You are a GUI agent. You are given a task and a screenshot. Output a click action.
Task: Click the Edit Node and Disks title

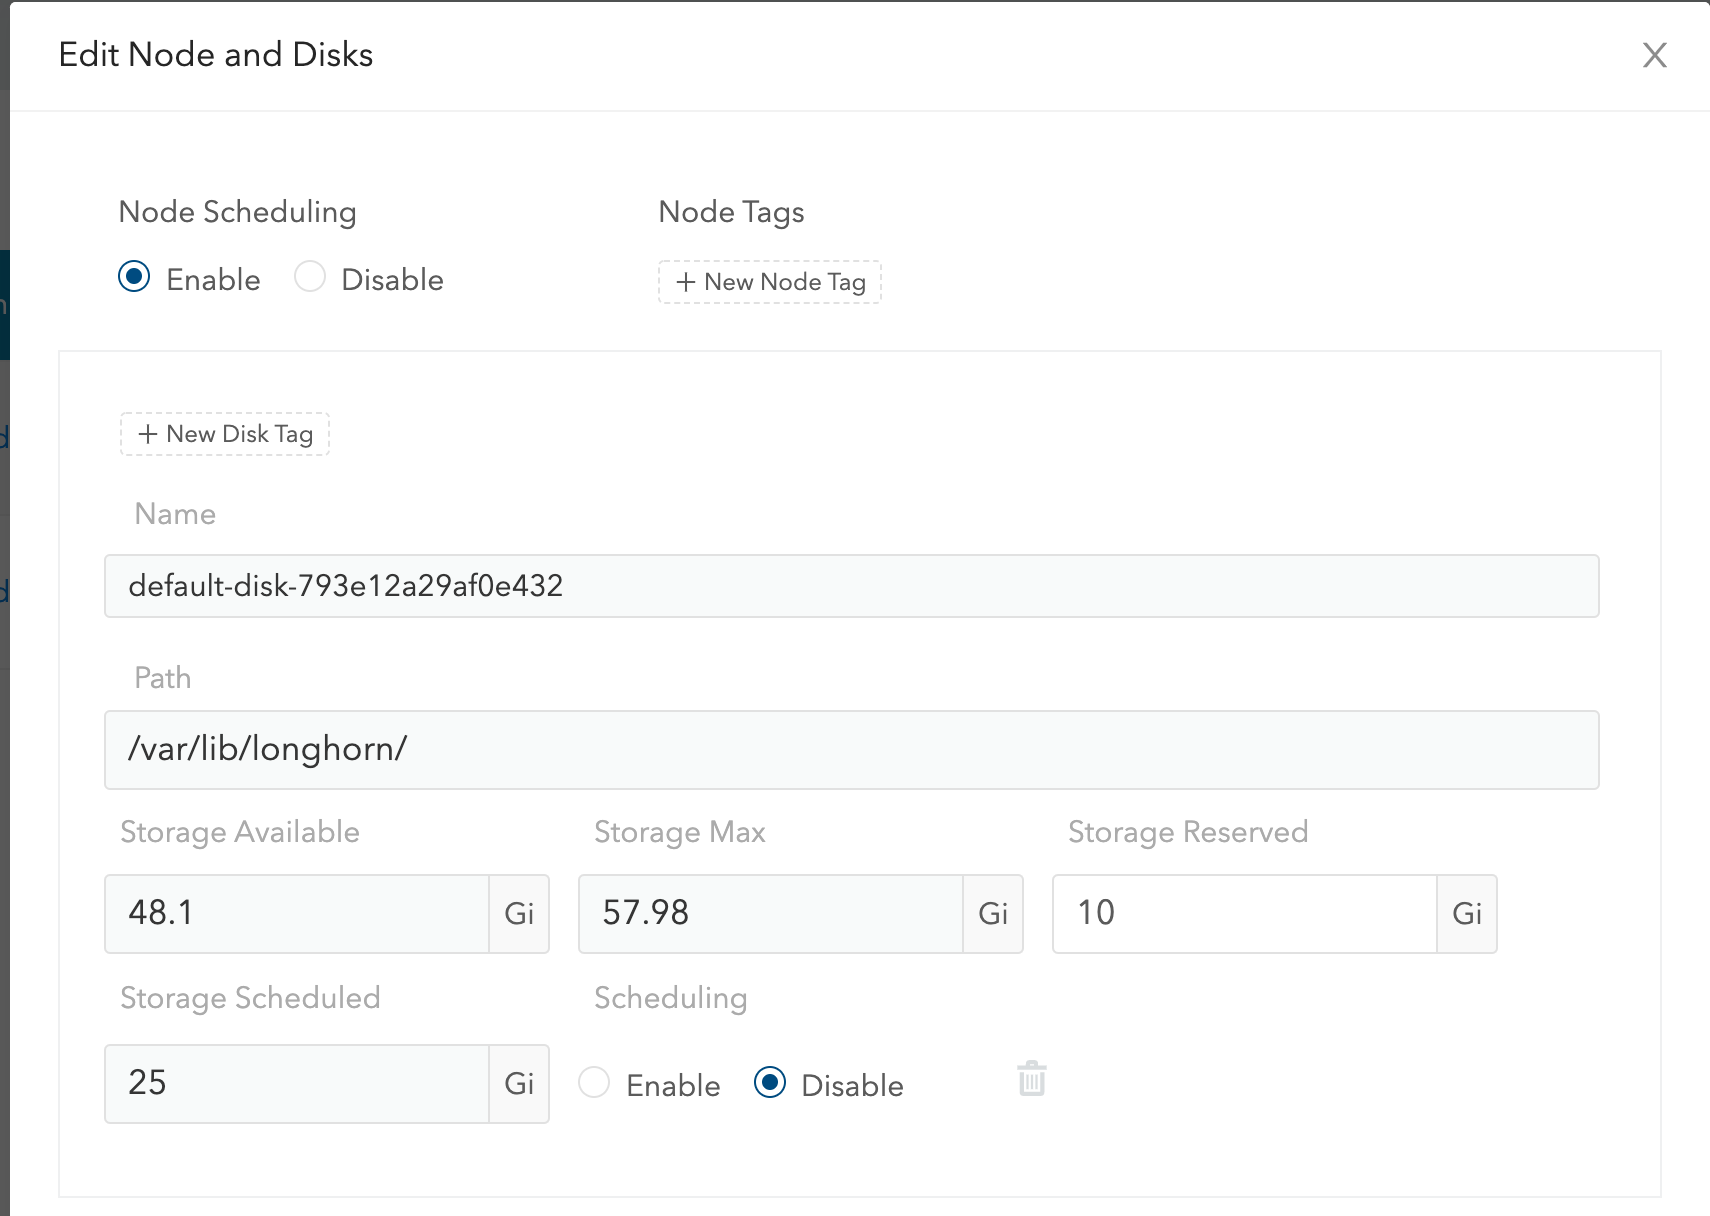tap(216, 55)
